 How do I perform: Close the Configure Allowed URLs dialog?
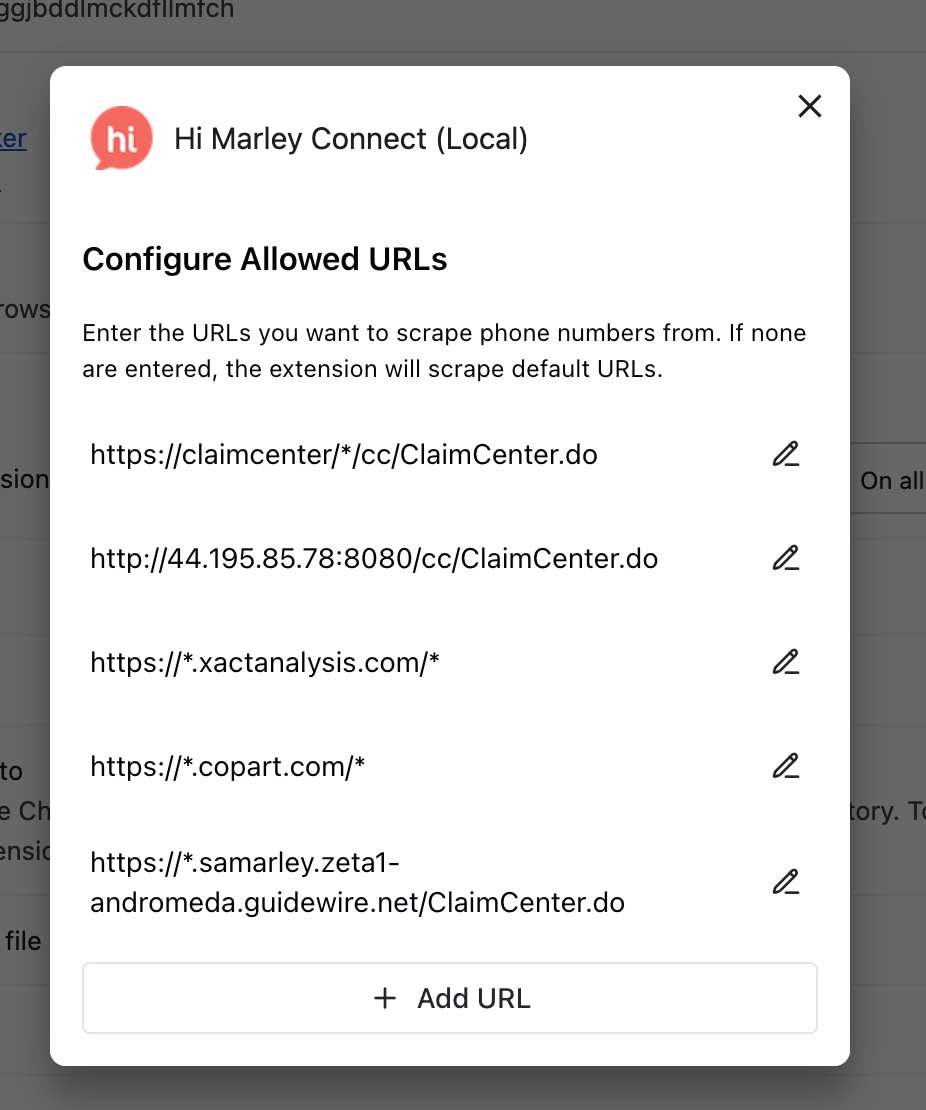(809, 106)
